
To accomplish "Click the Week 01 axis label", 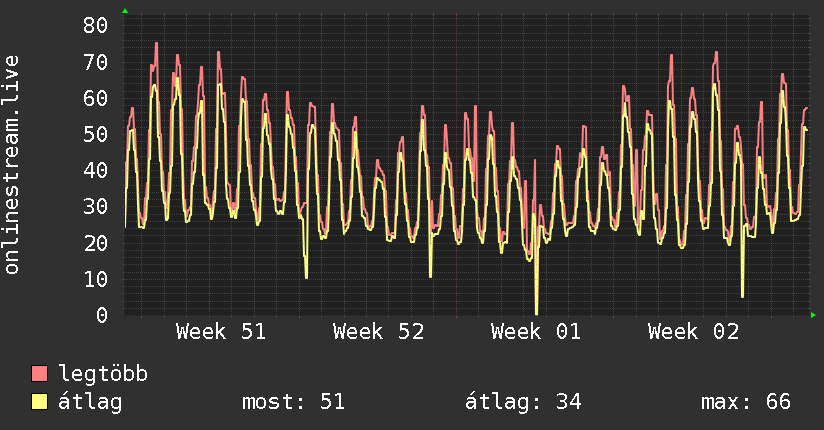I will click(536, 332).
